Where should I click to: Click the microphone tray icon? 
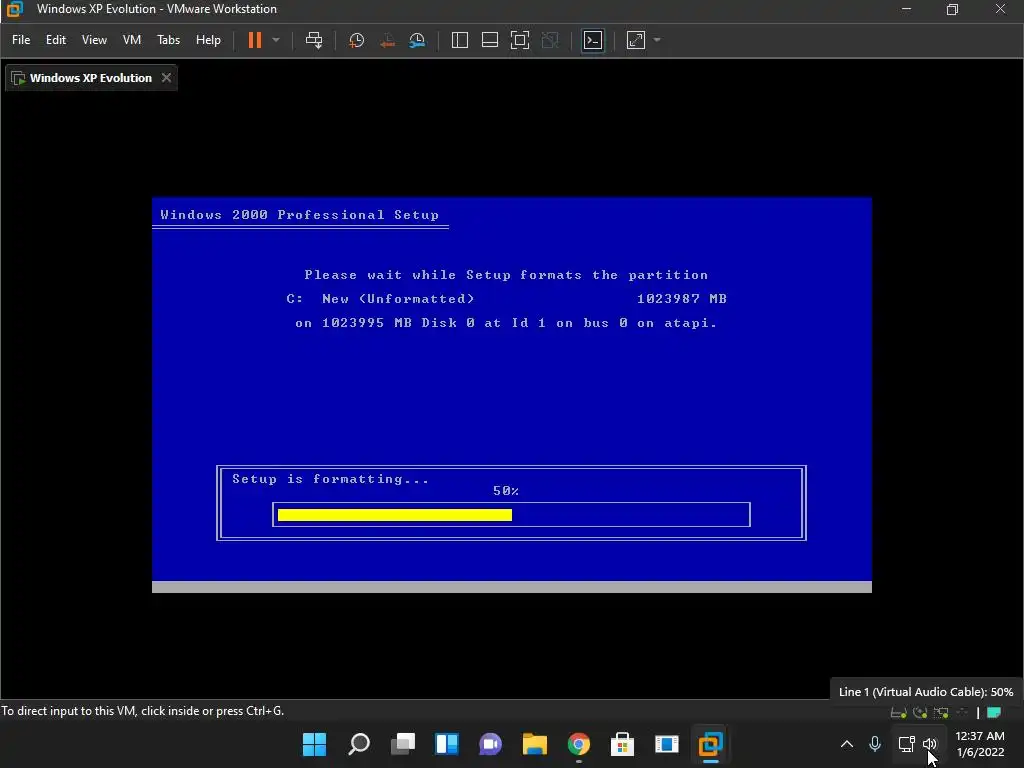tap(875, 744)
